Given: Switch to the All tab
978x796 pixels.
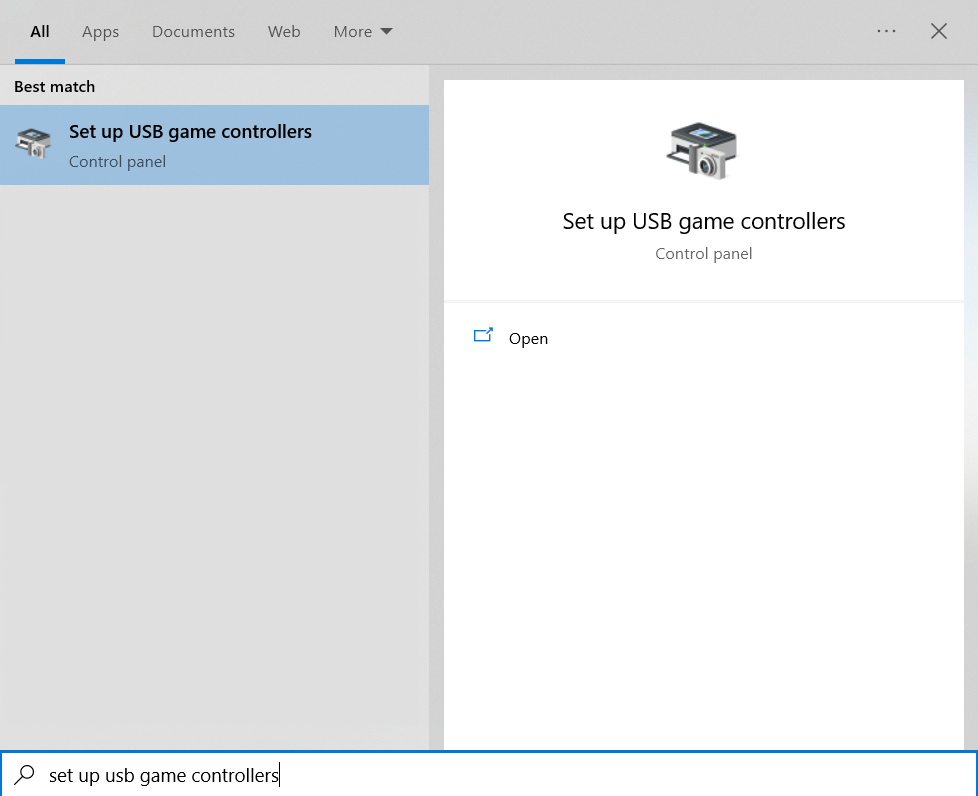Looking at the screenshot, I should pyautogui.click(x=40, y=32).
